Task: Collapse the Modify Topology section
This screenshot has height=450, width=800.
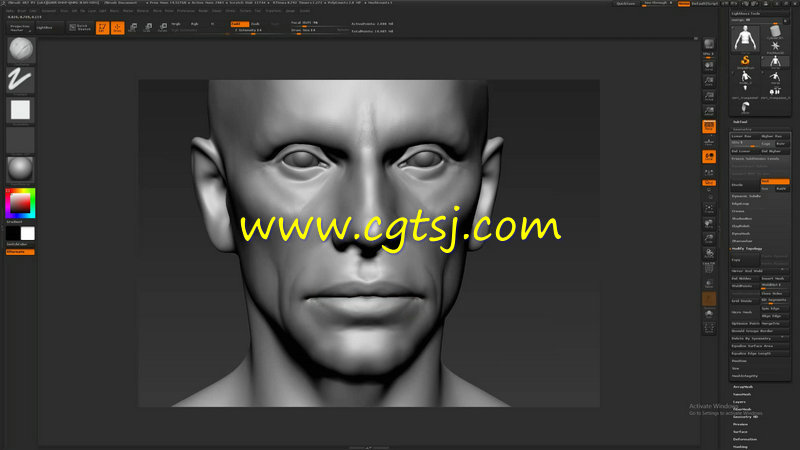Action: 747,249
